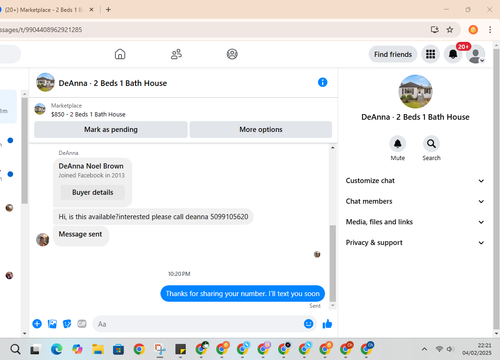
Task: Expand Chat members section
Action: [x=415, y=201]
